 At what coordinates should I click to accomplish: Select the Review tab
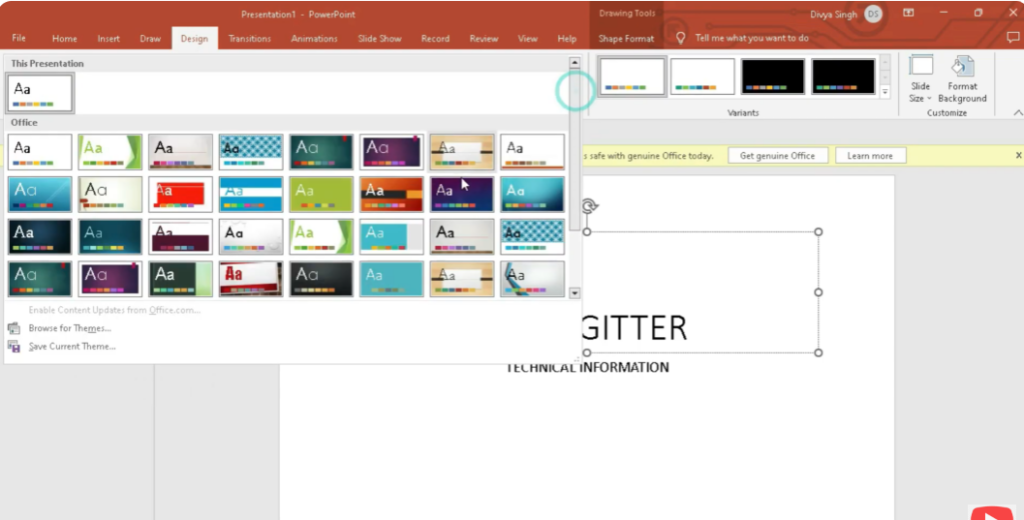483,39
